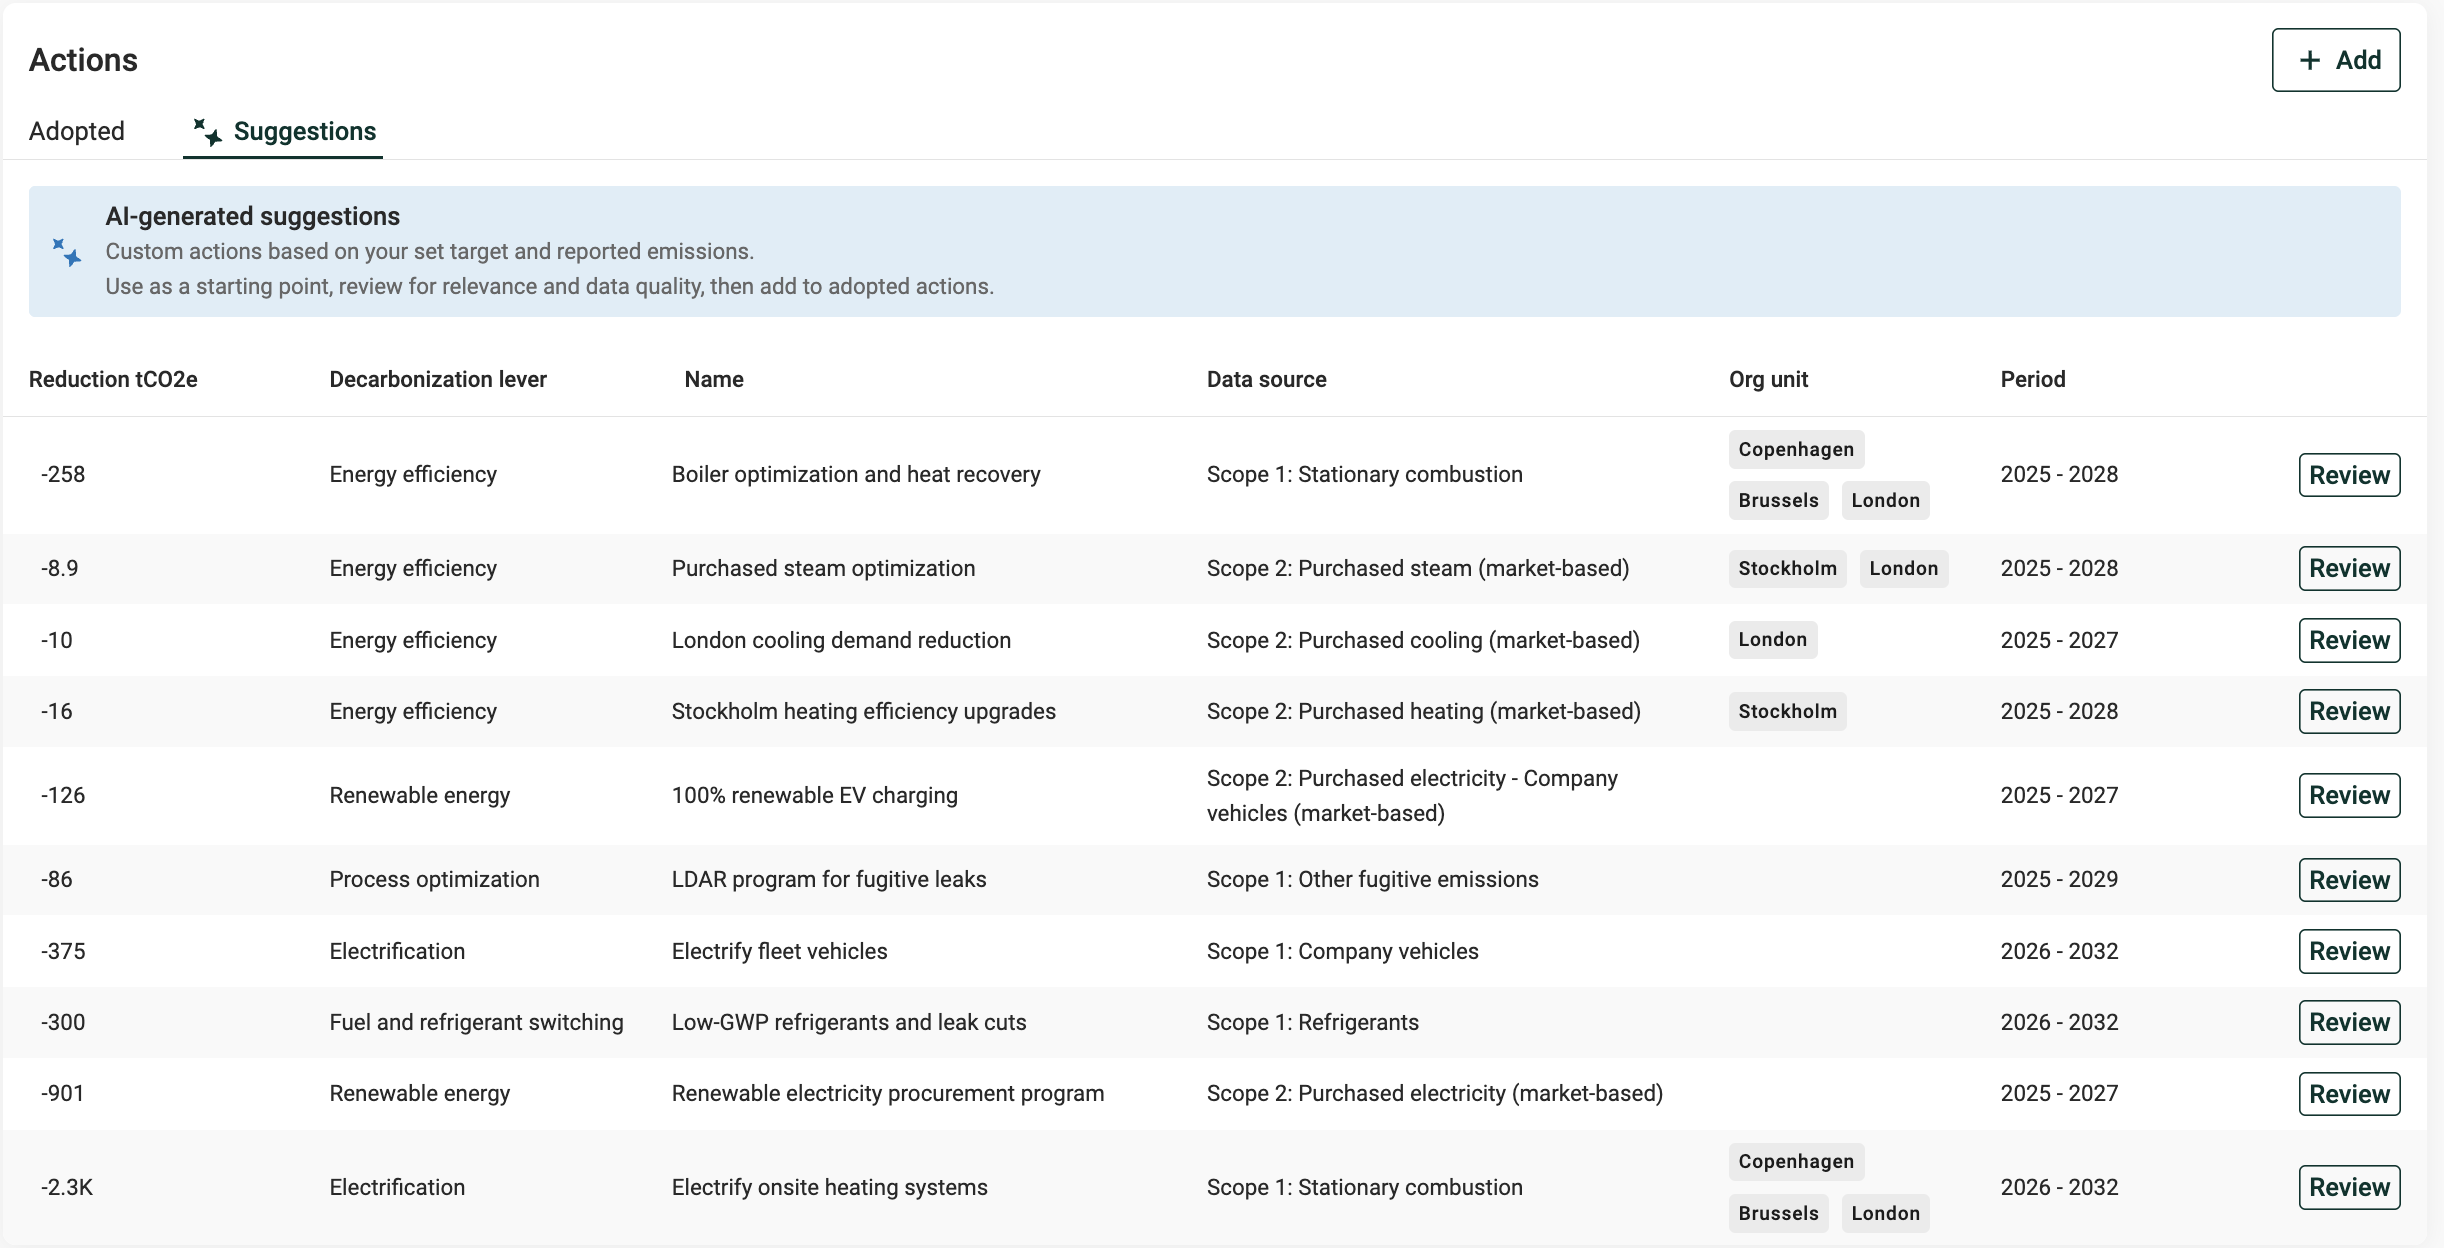Click the Reduction tCO2e column header
The height and width of the screenshot is (1248, 2444).
pos(113,379)
